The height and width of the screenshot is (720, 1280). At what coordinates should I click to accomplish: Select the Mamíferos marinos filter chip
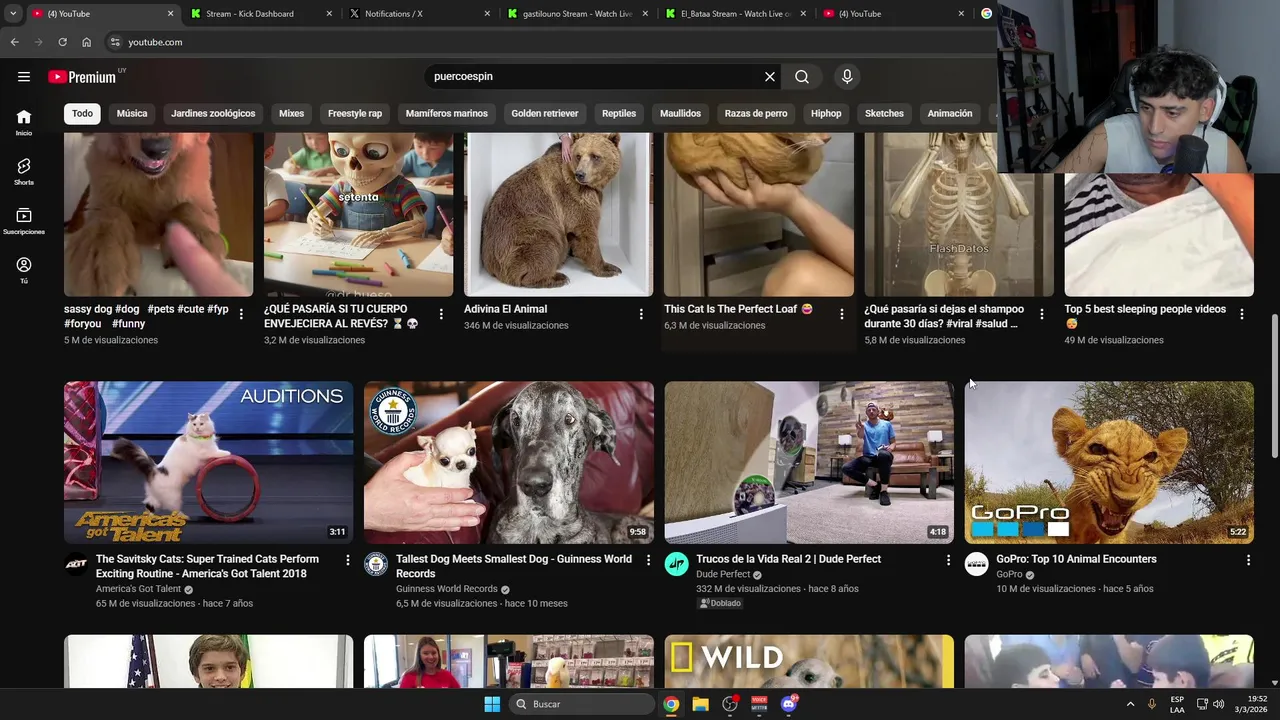click(x=447, y=113)
